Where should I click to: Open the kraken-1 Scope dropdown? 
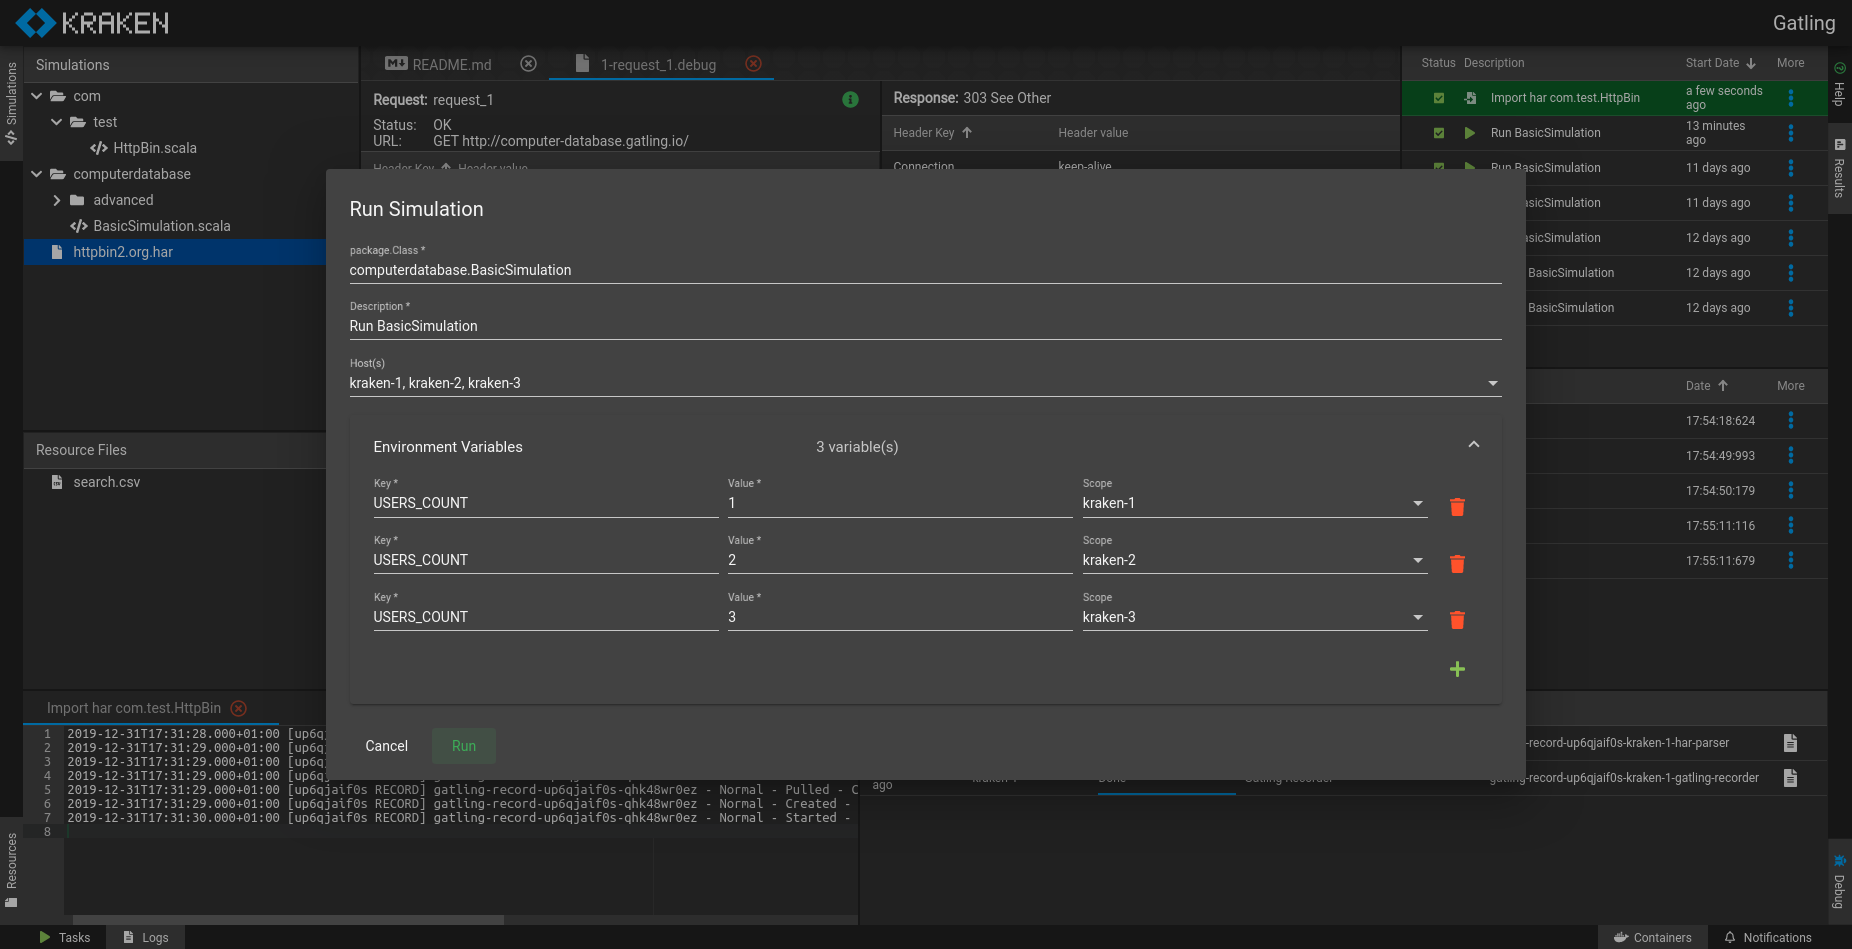point(1417,503)
